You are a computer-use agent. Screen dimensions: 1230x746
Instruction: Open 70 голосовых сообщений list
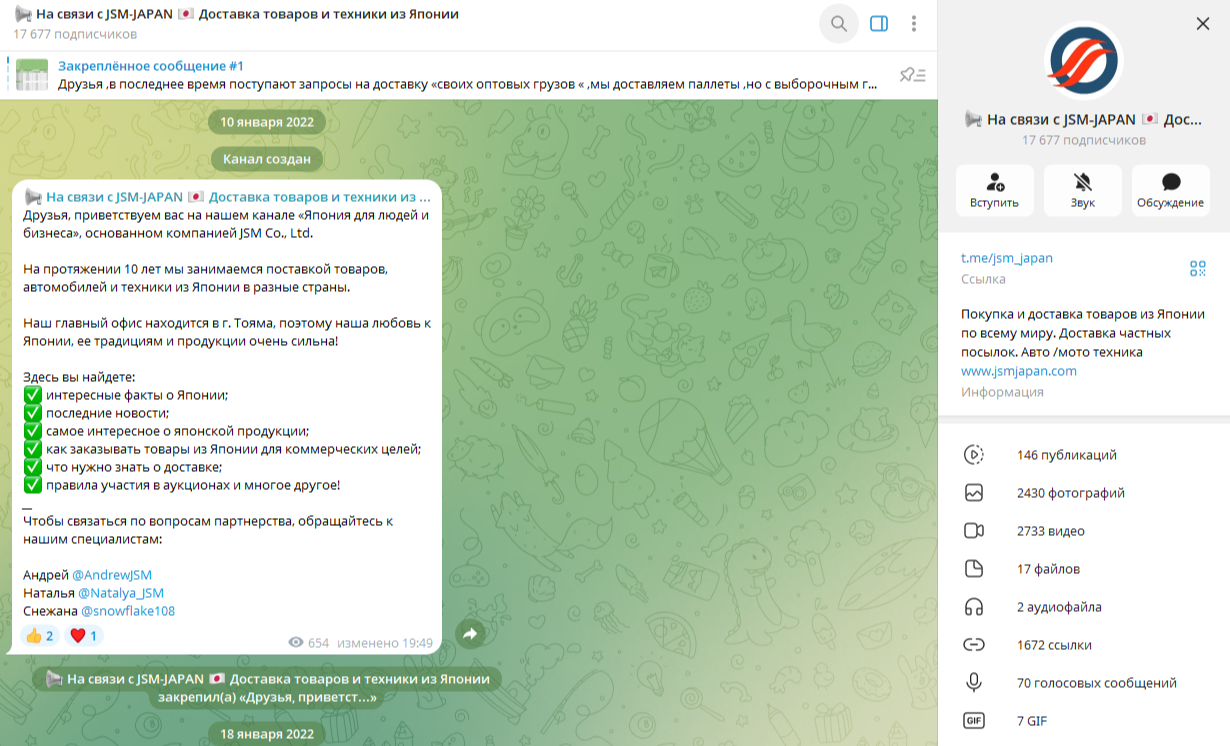pos(1096,683)
